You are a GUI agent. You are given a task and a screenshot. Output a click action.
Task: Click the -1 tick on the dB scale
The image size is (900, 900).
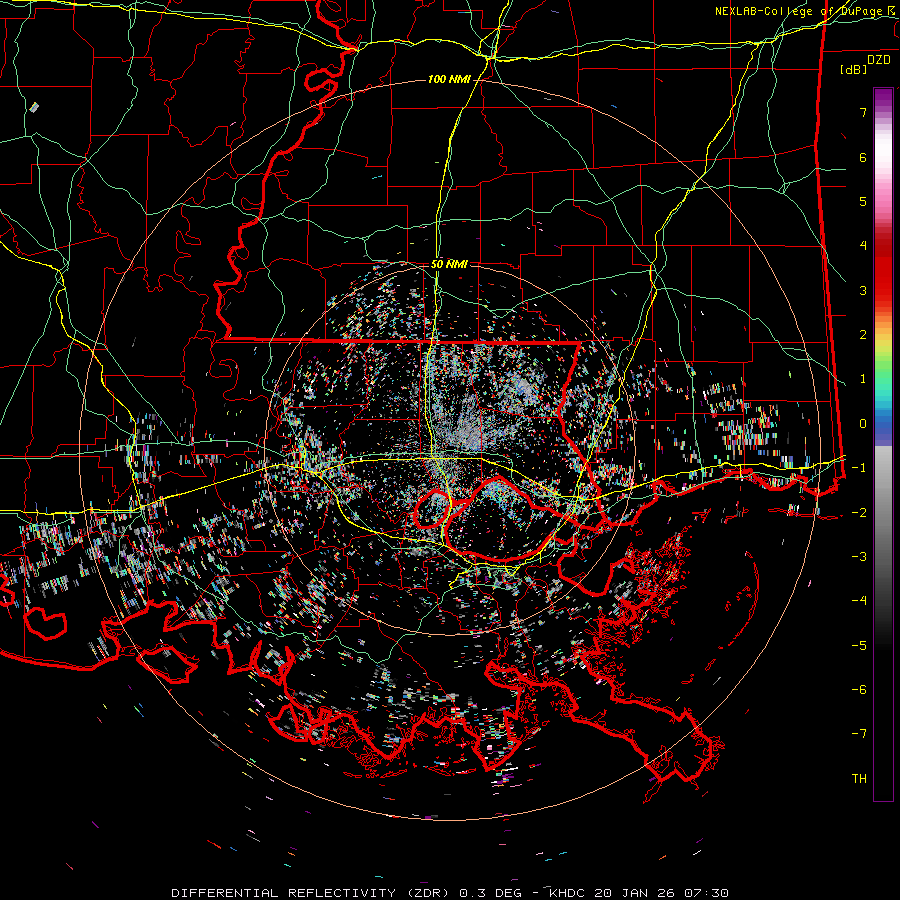[x=859, y=468]
